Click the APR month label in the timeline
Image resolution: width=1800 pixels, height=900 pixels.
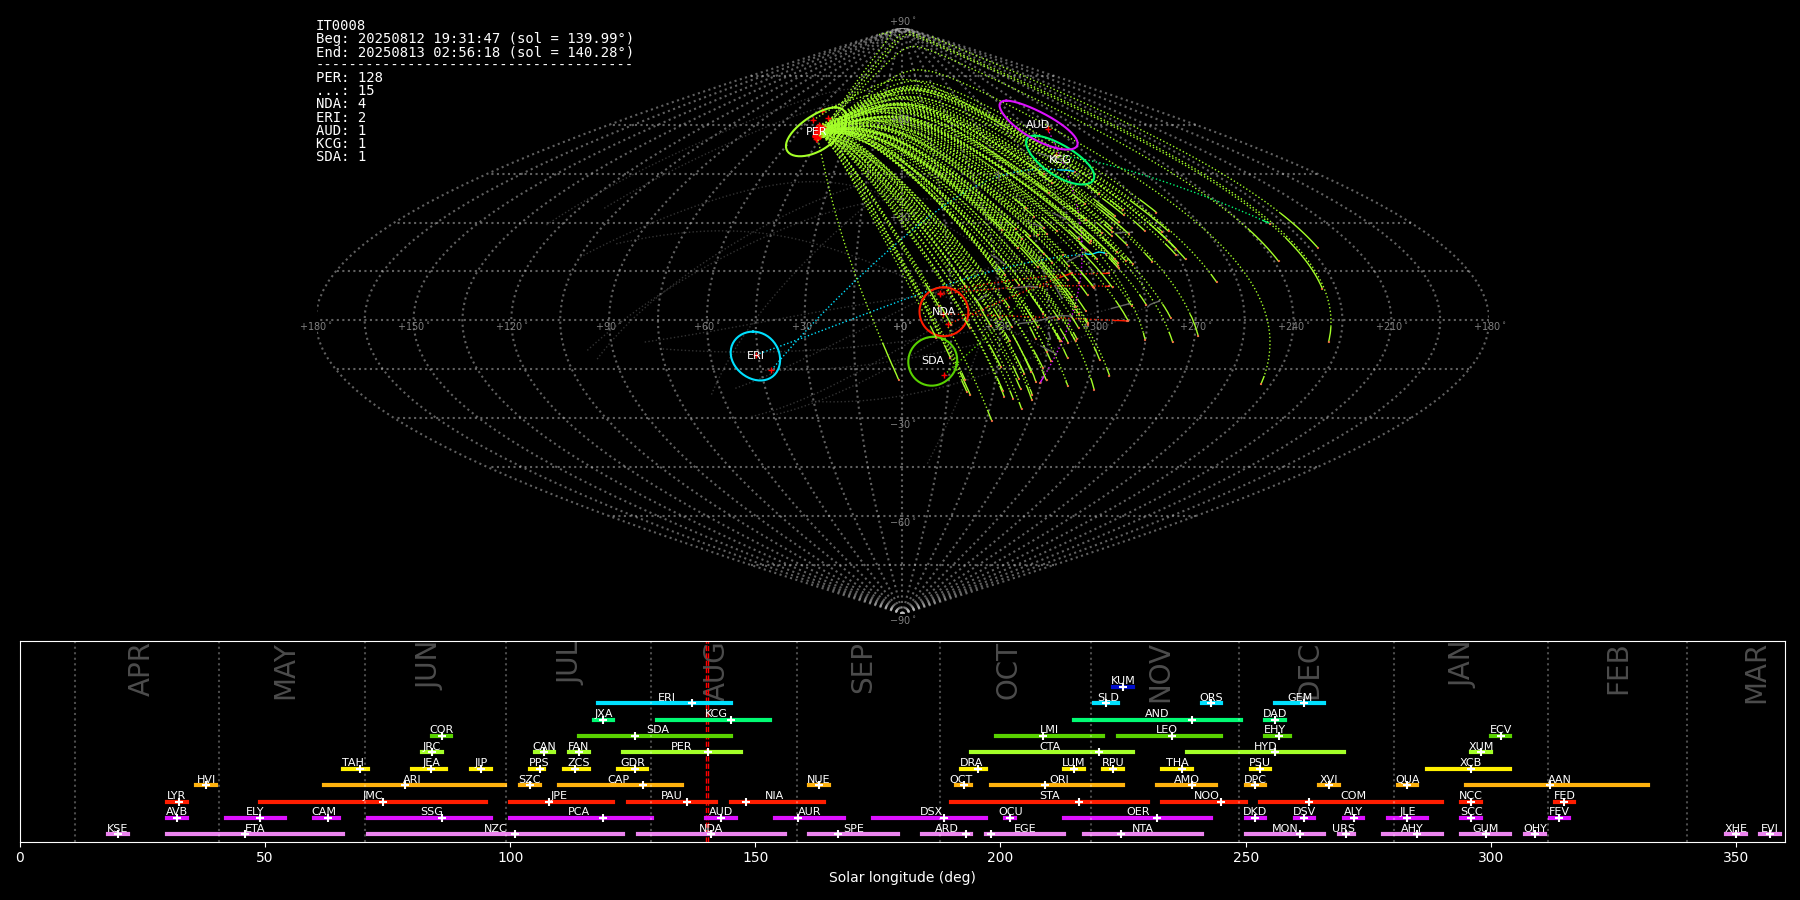point(140,670)
